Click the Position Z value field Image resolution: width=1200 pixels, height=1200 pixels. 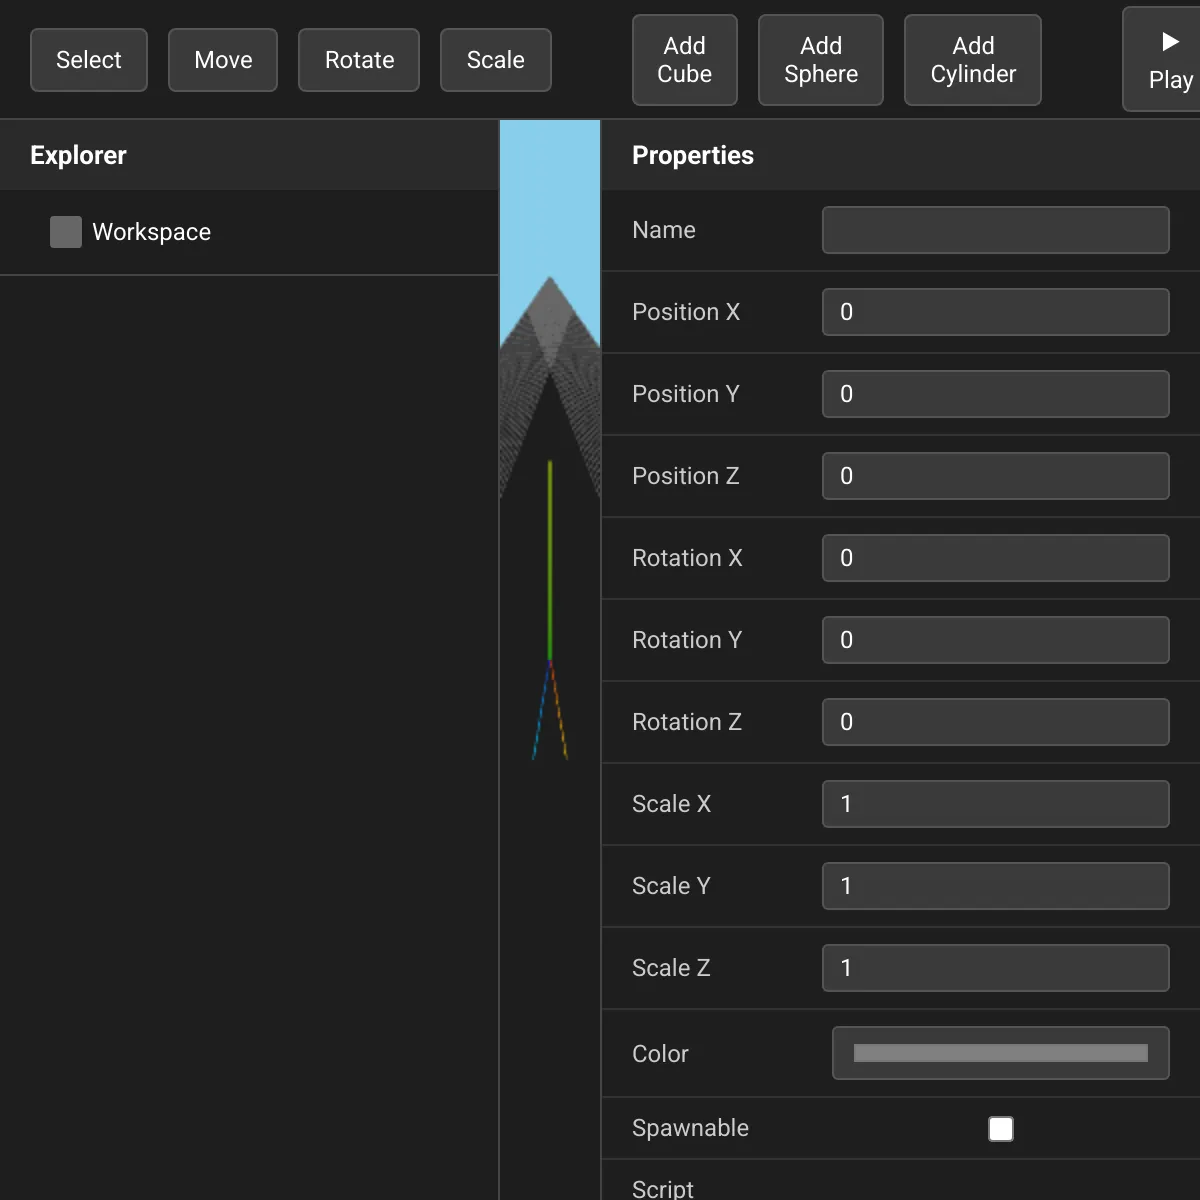point(995,476)
